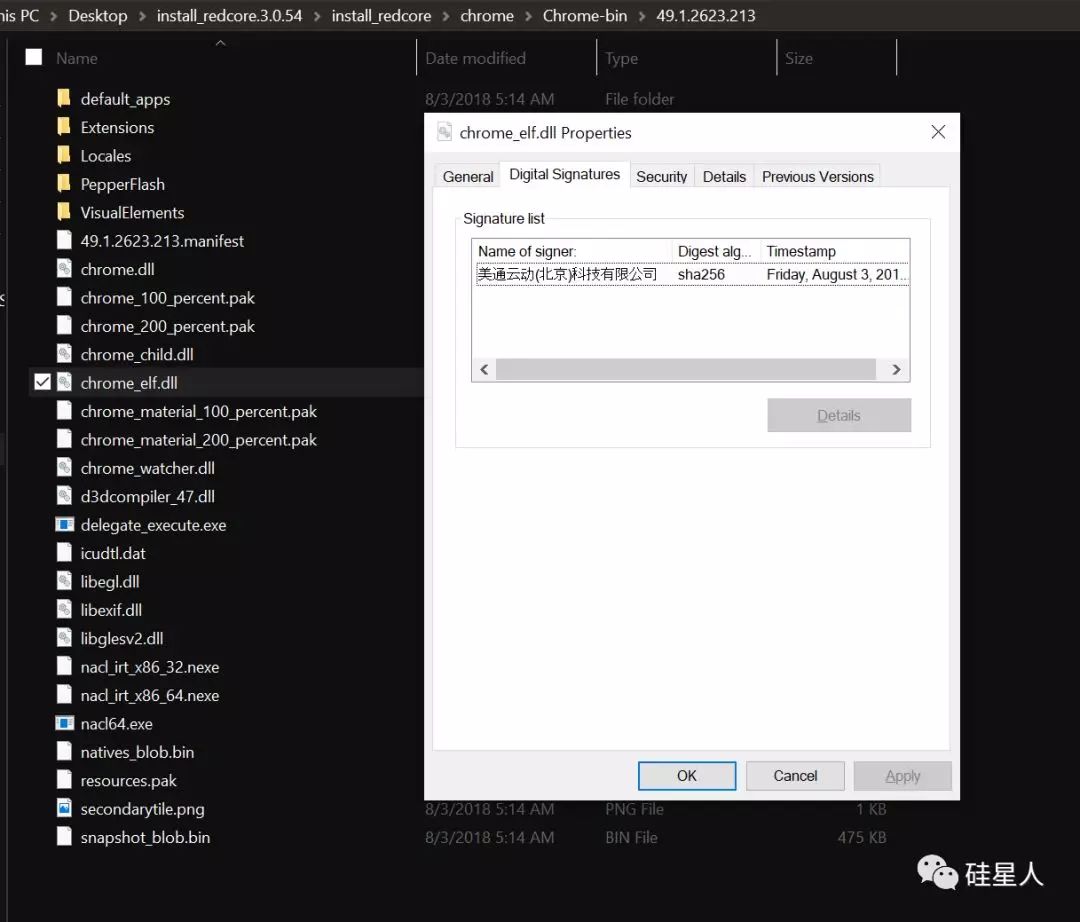The height and width of the screenshot is (922, 1080).
Task: Click the Properties dialog title file icon
Action: tap(445, 132)
